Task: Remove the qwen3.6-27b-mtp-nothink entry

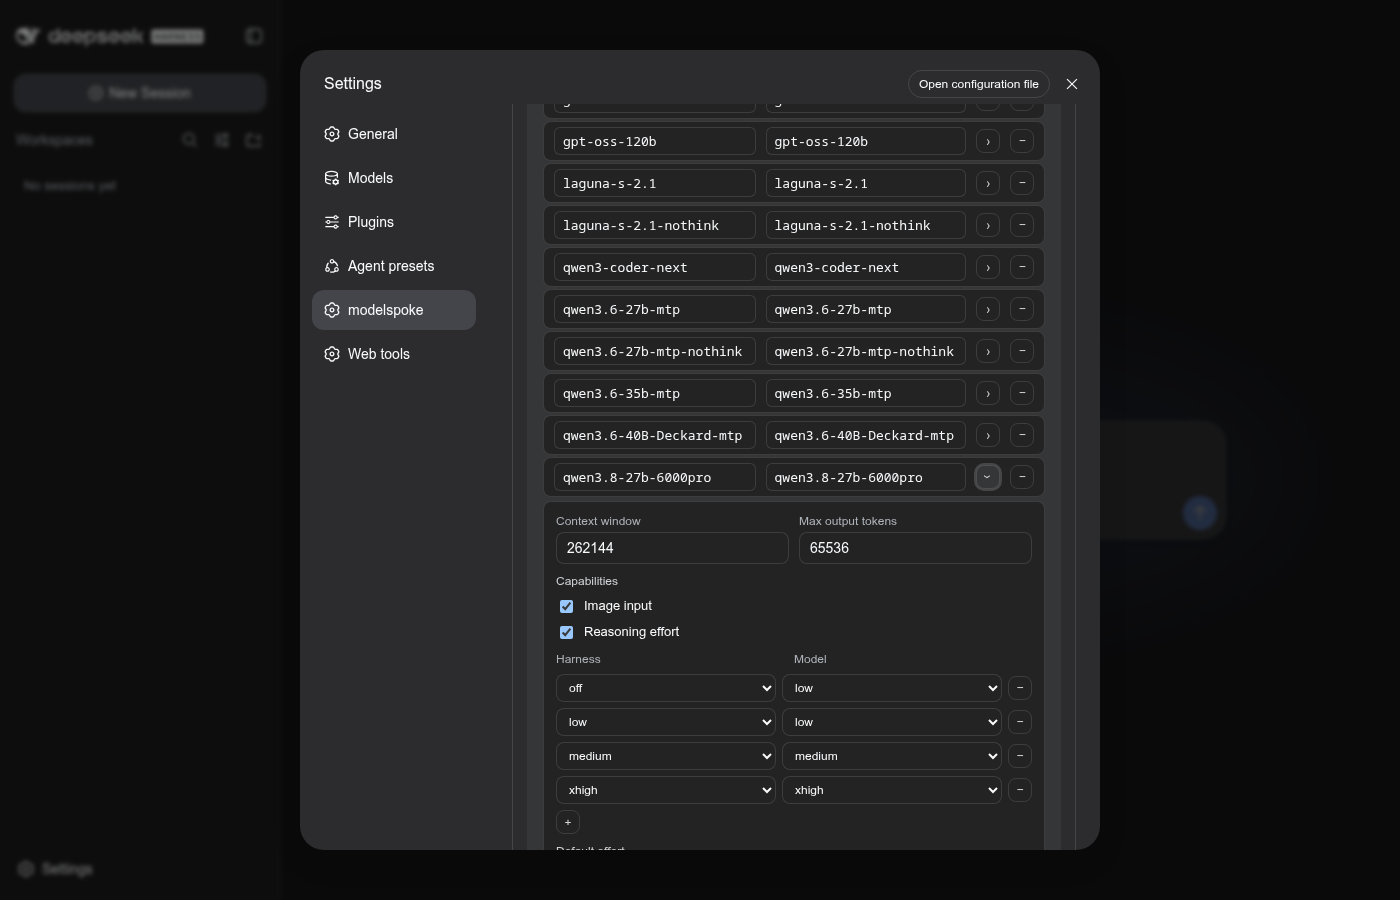Action: click(x=1022, y=352)
